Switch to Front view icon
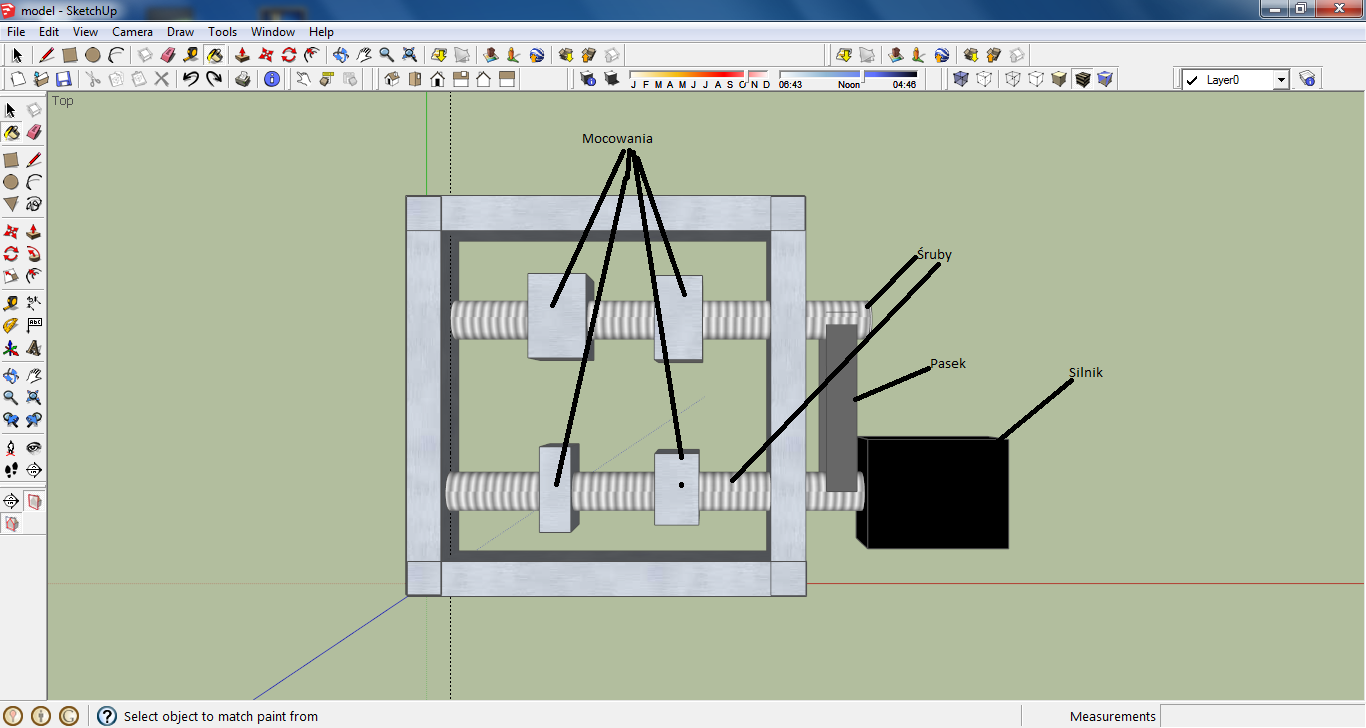Screen dimensions: 1366x728 [437, 78]
